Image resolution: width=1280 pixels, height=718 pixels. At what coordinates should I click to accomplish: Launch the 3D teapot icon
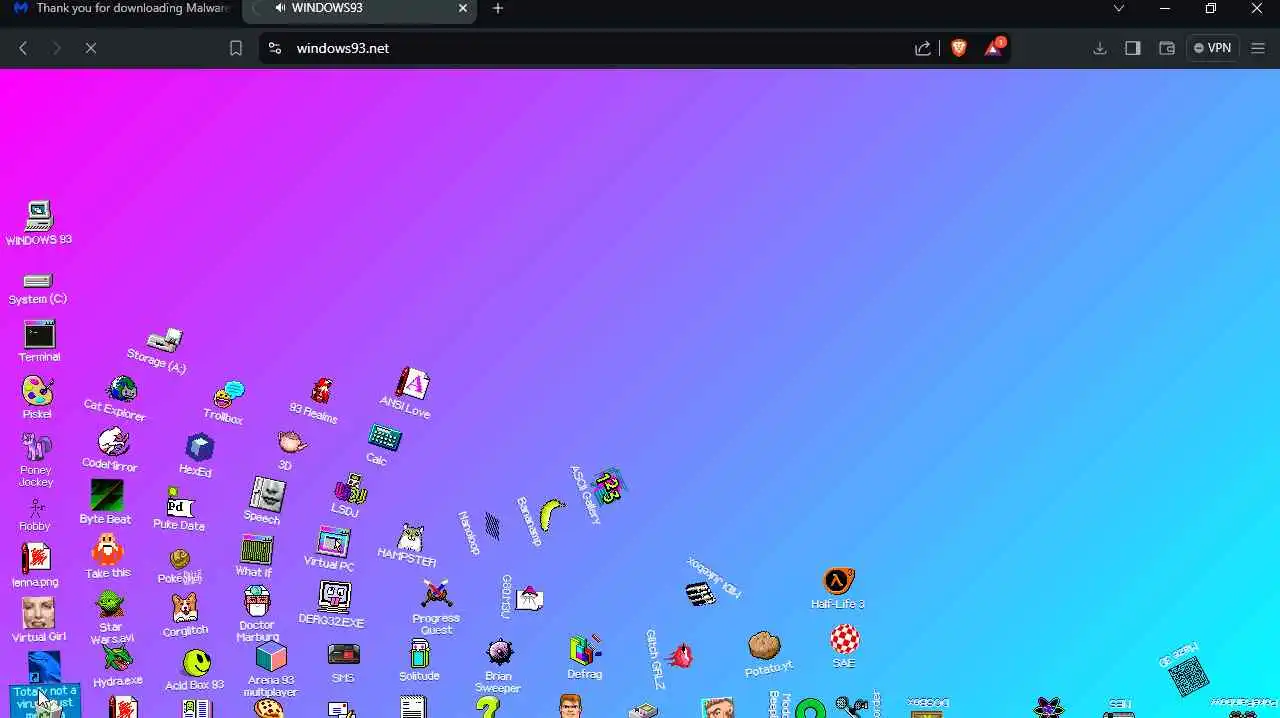[x=292, y=442]
